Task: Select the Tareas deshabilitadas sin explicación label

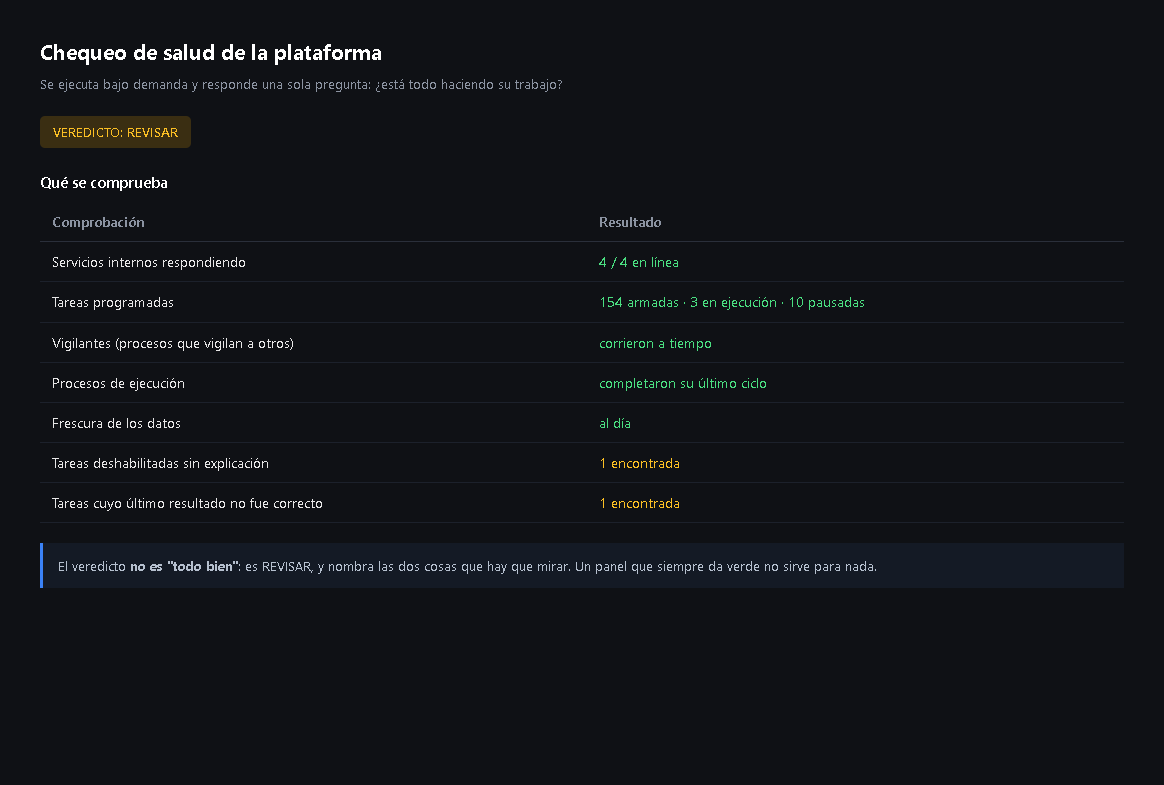Action: coord(160,463)
